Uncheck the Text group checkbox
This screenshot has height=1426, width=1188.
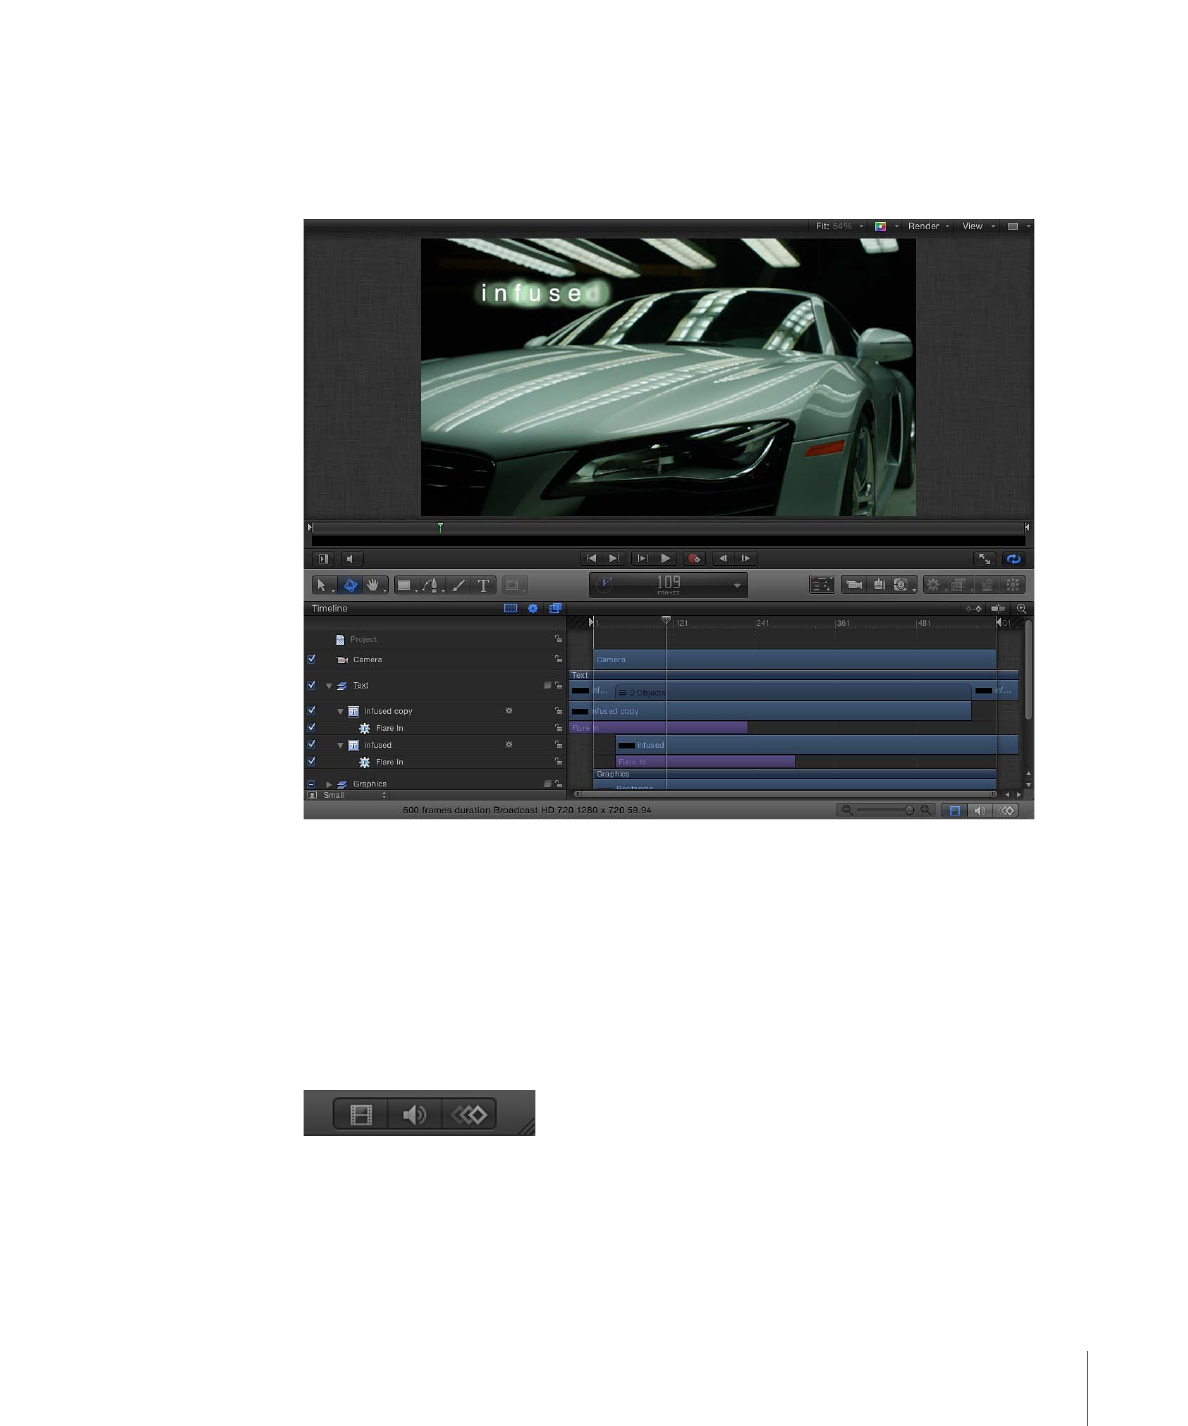(312, 685)
